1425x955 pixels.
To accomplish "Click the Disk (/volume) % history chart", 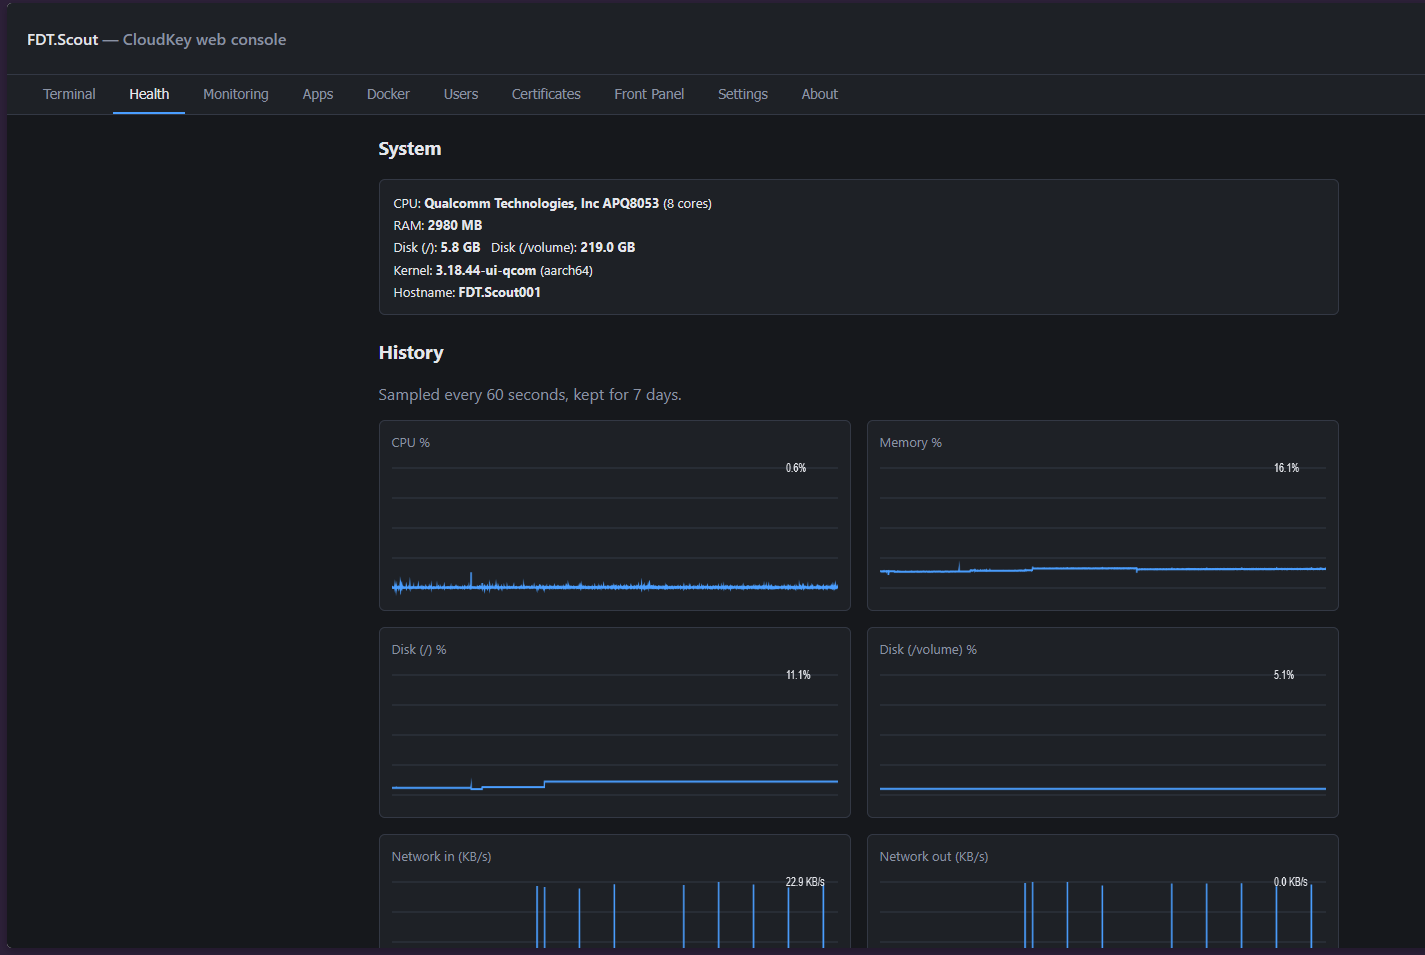I will pyautogui.click(x=1103, y=722).
